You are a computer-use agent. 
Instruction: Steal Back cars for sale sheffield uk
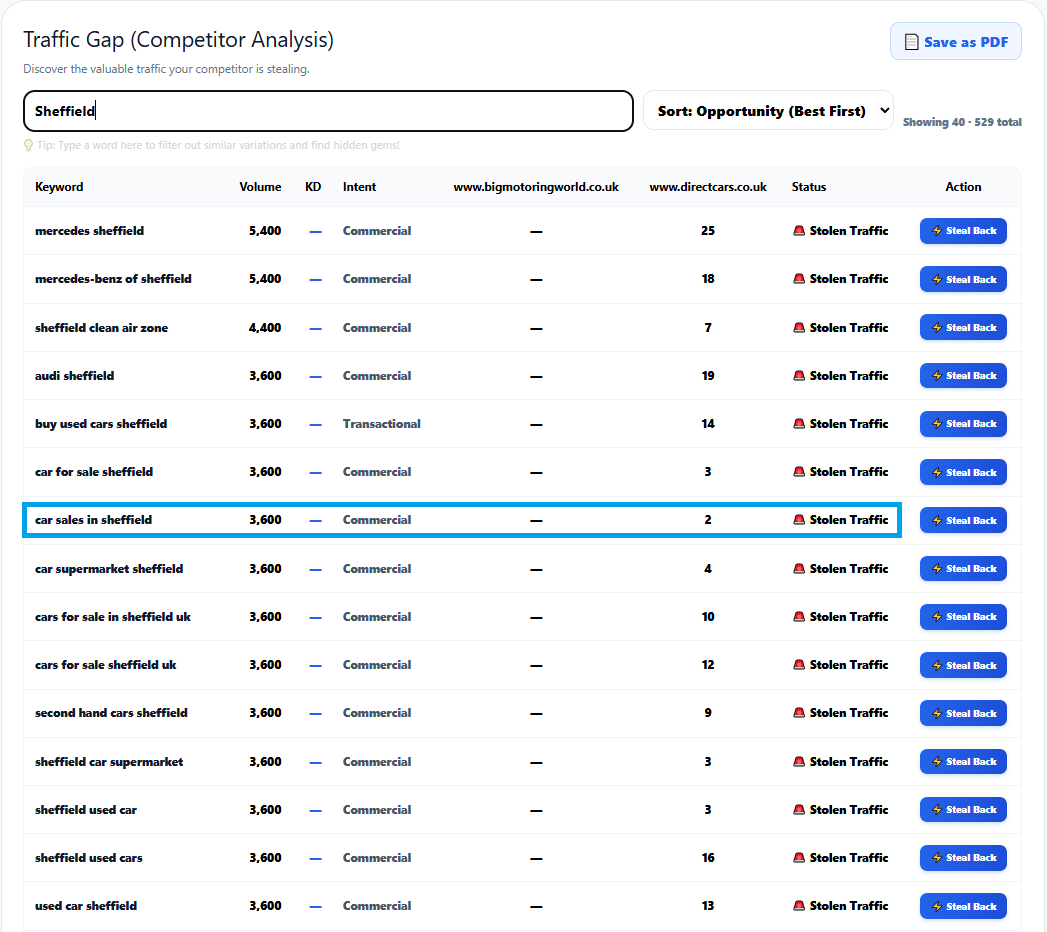[964, 665]
